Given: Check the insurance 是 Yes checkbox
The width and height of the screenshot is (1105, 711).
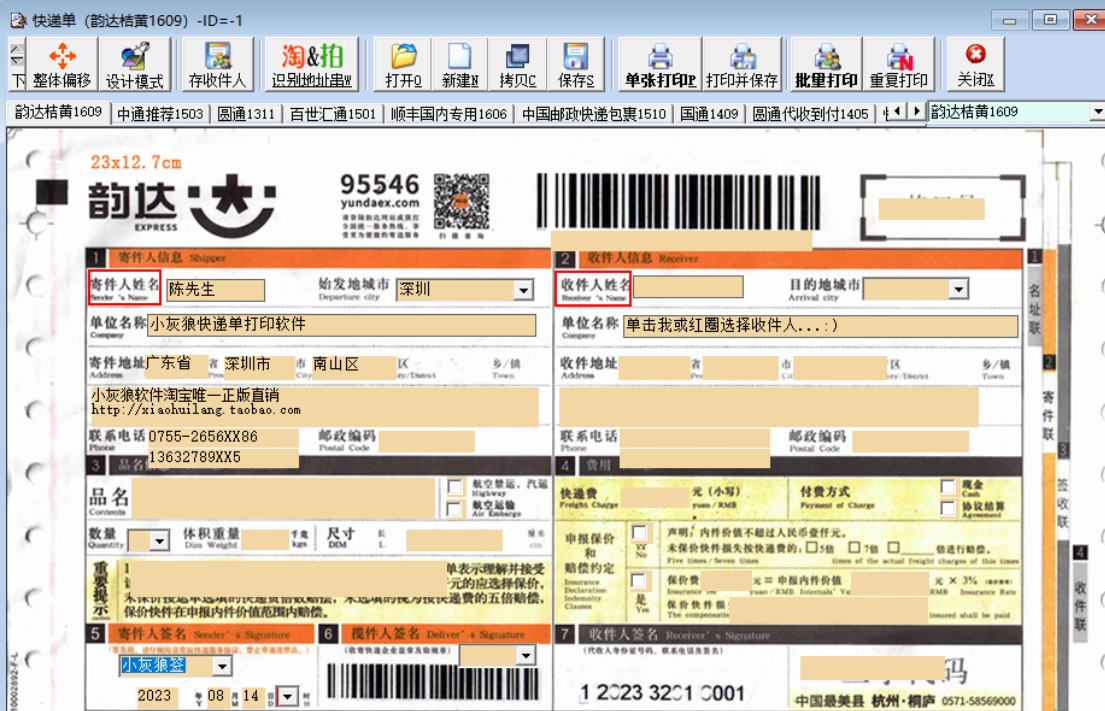Looking at the screenshot, I should point(638,581).
